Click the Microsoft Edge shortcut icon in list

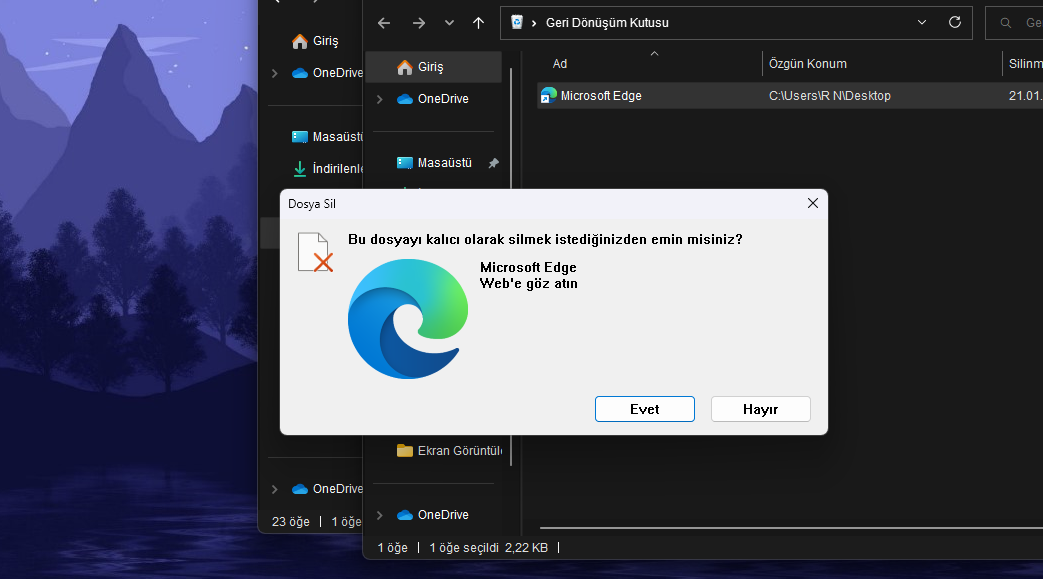click(548, 96)
